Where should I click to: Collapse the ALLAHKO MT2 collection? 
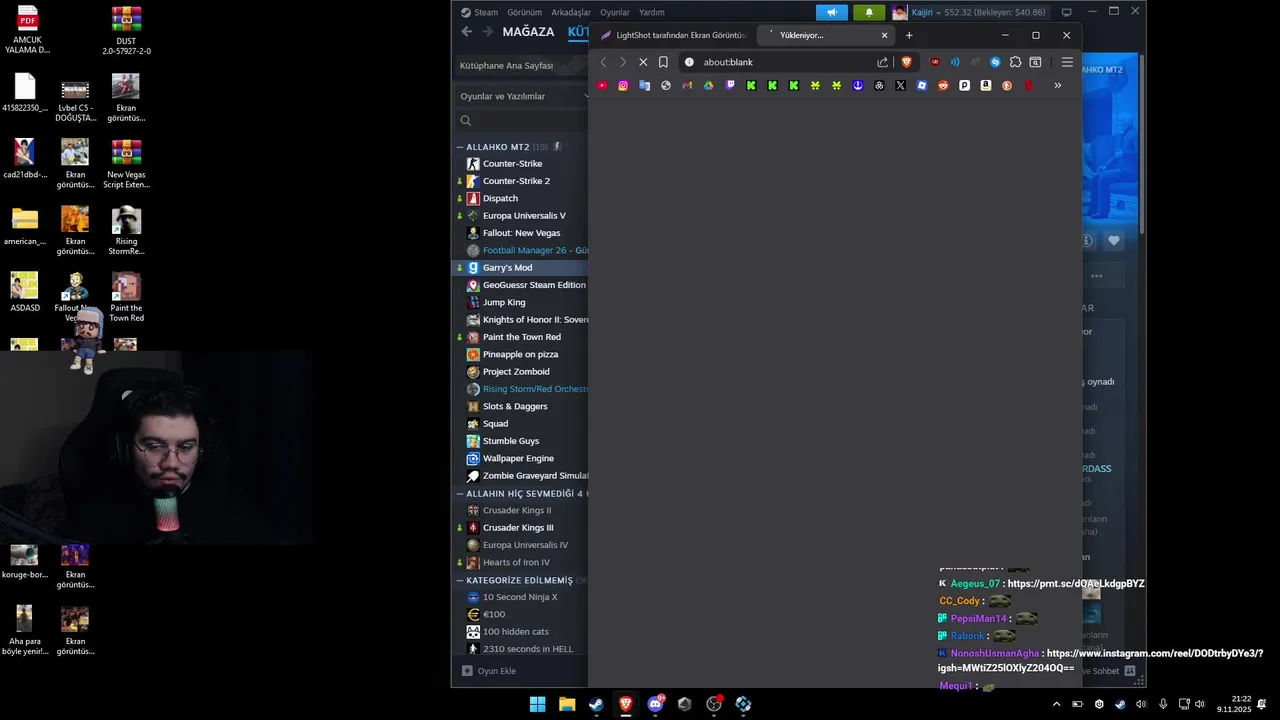460,147
